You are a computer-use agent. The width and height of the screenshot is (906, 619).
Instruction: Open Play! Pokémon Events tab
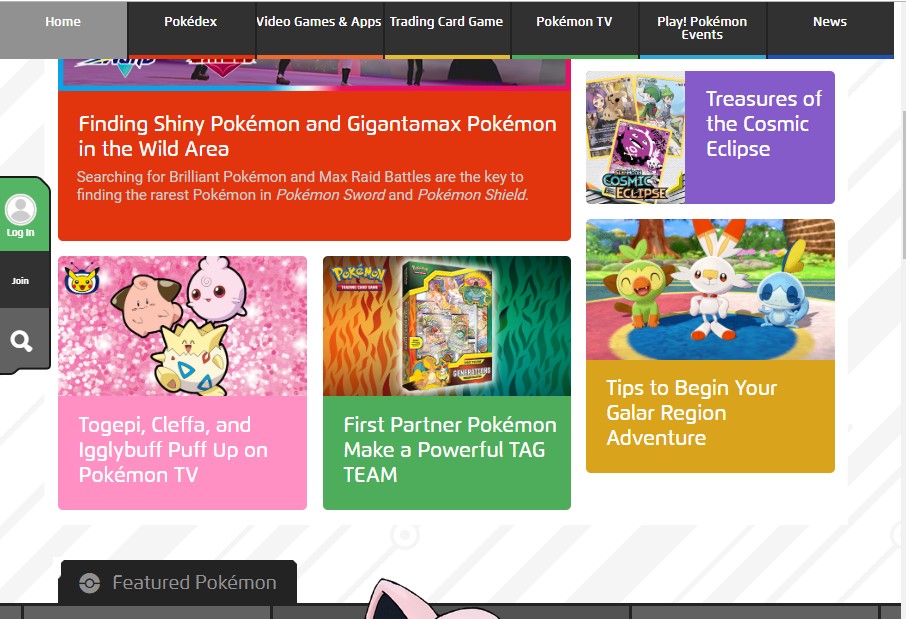[x=702, y=29]
